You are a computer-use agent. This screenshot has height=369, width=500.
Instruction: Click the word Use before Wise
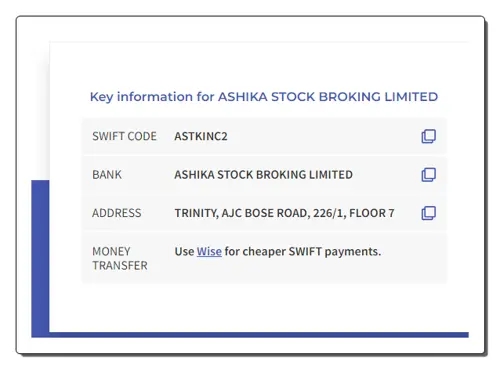coord(184,251)
